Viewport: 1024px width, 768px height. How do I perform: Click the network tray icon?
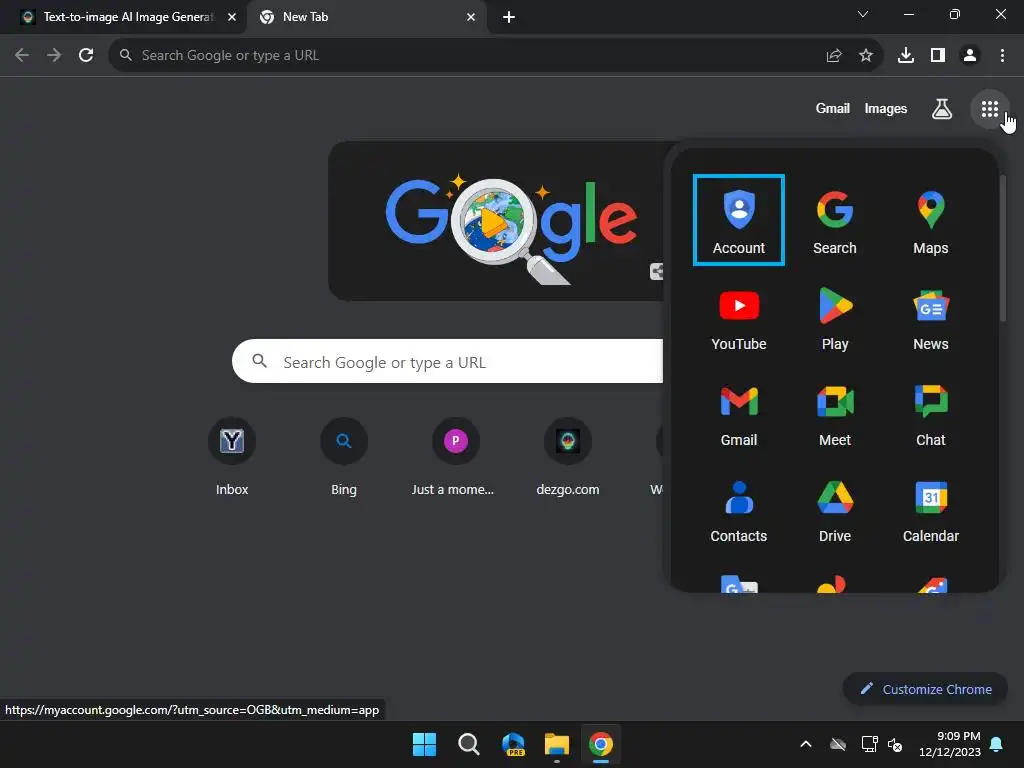pos(869,744)
